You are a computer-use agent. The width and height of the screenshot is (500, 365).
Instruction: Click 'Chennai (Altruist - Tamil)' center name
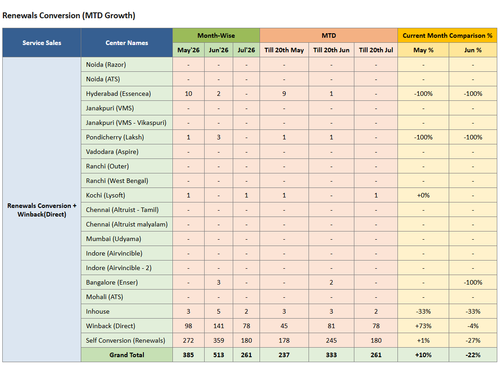click(122, 210)
